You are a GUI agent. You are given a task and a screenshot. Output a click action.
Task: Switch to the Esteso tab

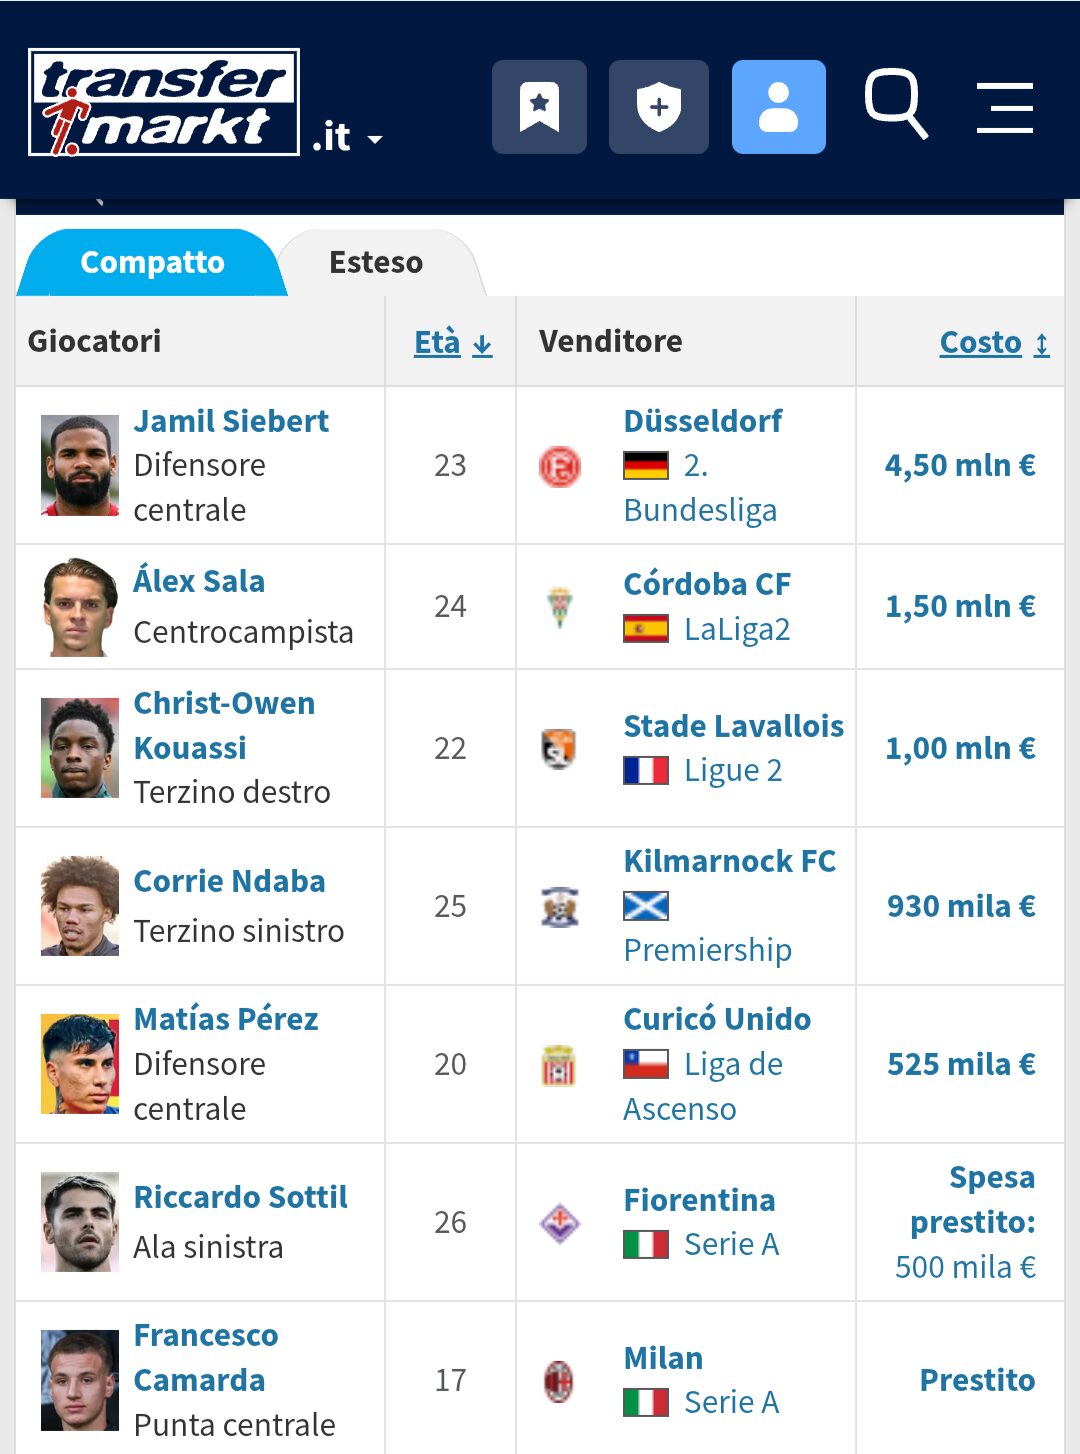point(376,263)
